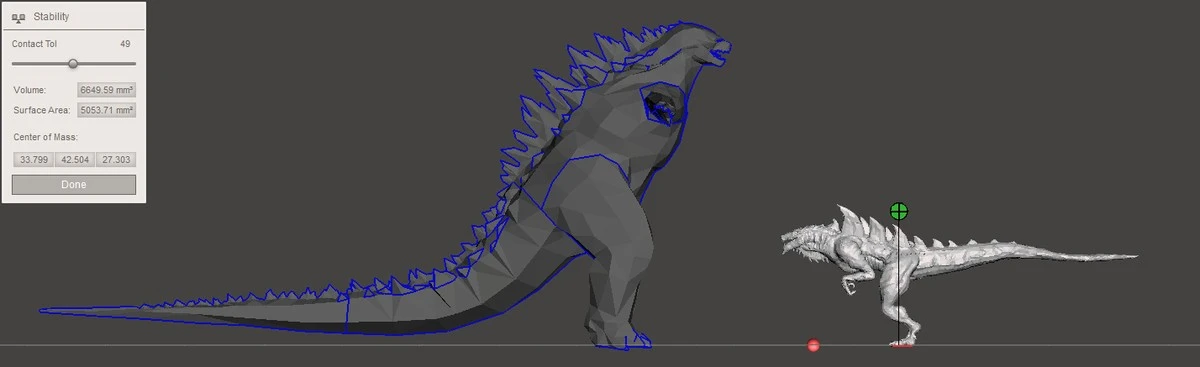Click the Stability panel scale icon
1200x367 pixels.
(18, 17)
